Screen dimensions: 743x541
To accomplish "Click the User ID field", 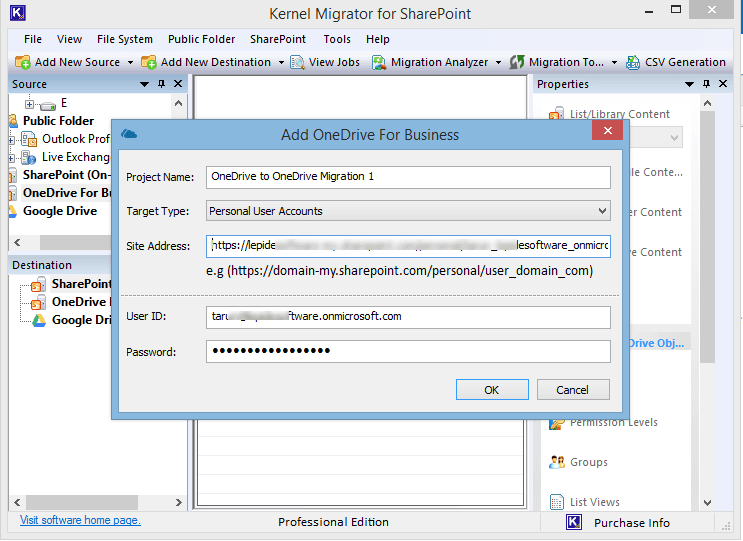I will click(x=408, y=317).
